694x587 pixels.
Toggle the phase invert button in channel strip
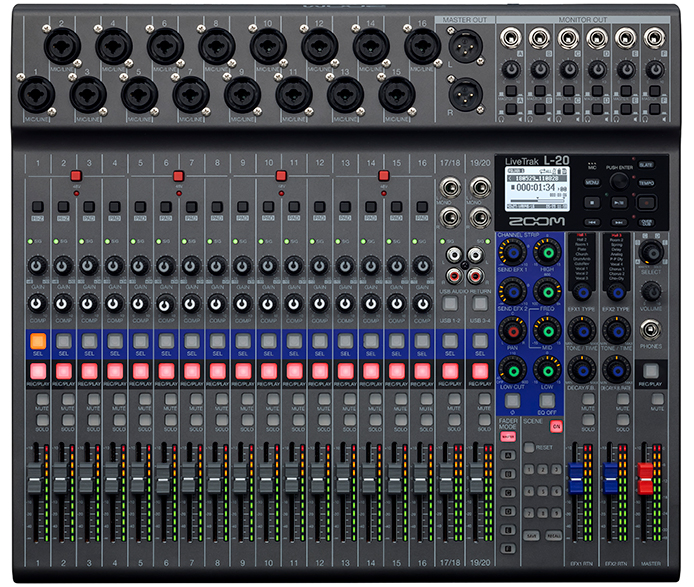click(513, 401)
